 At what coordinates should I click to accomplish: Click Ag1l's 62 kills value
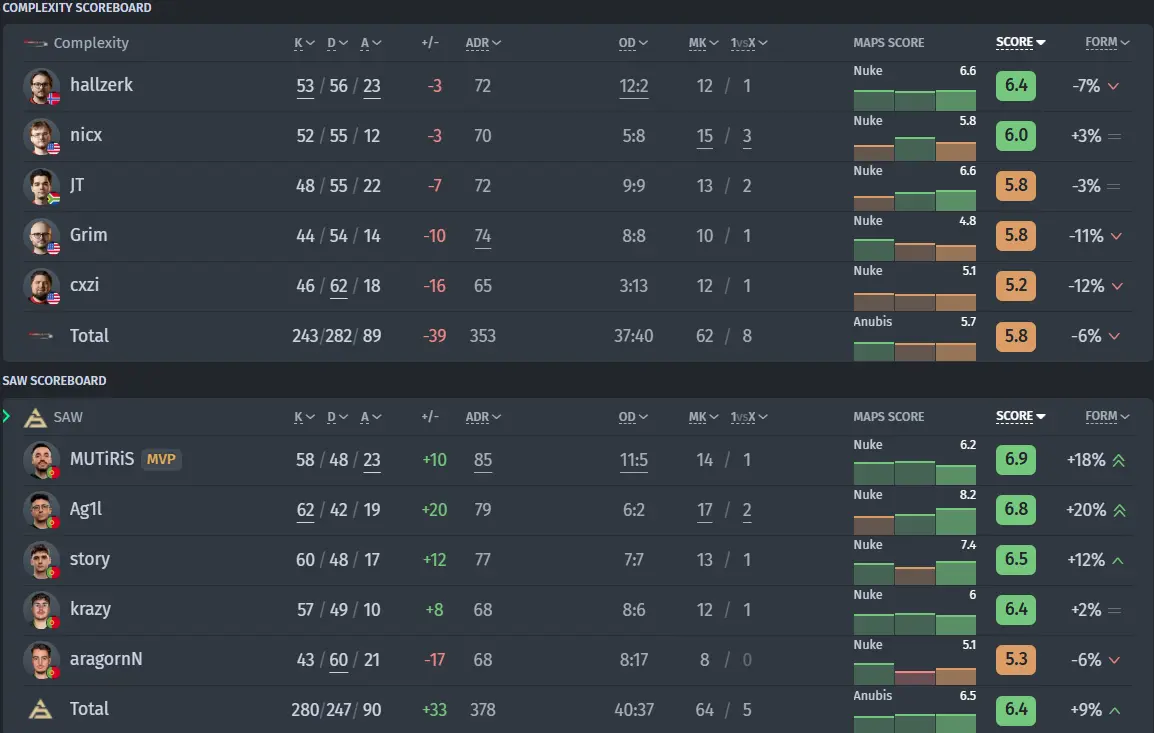click(305, 511)
